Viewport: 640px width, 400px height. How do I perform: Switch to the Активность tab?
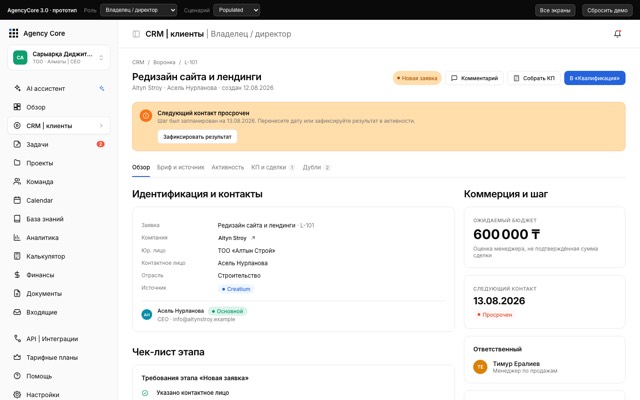pyautogui.click(x=228, y=167)
